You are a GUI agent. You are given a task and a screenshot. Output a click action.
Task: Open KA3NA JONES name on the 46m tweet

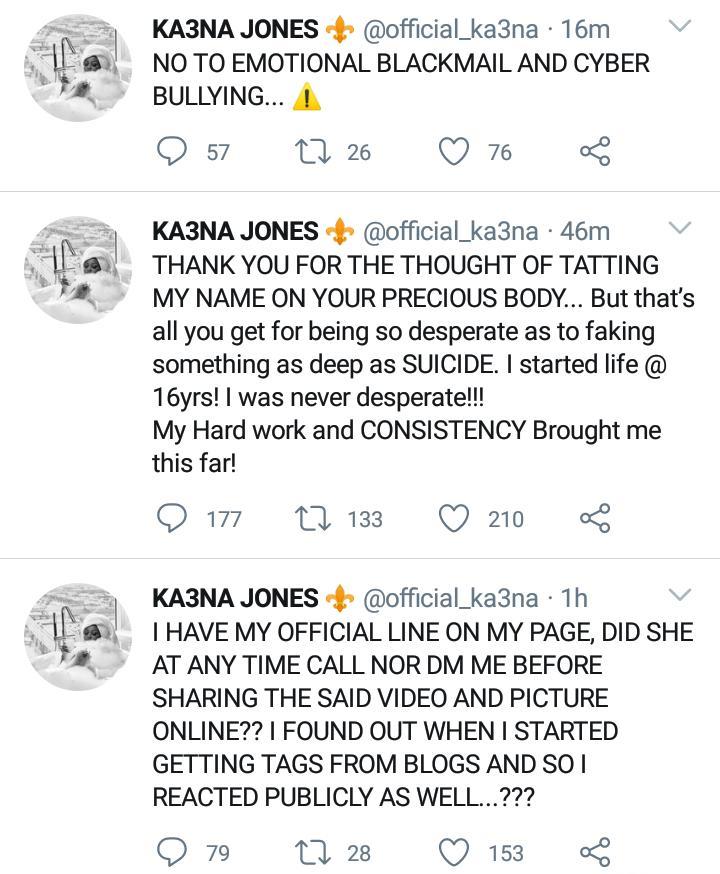coord(235,231)
